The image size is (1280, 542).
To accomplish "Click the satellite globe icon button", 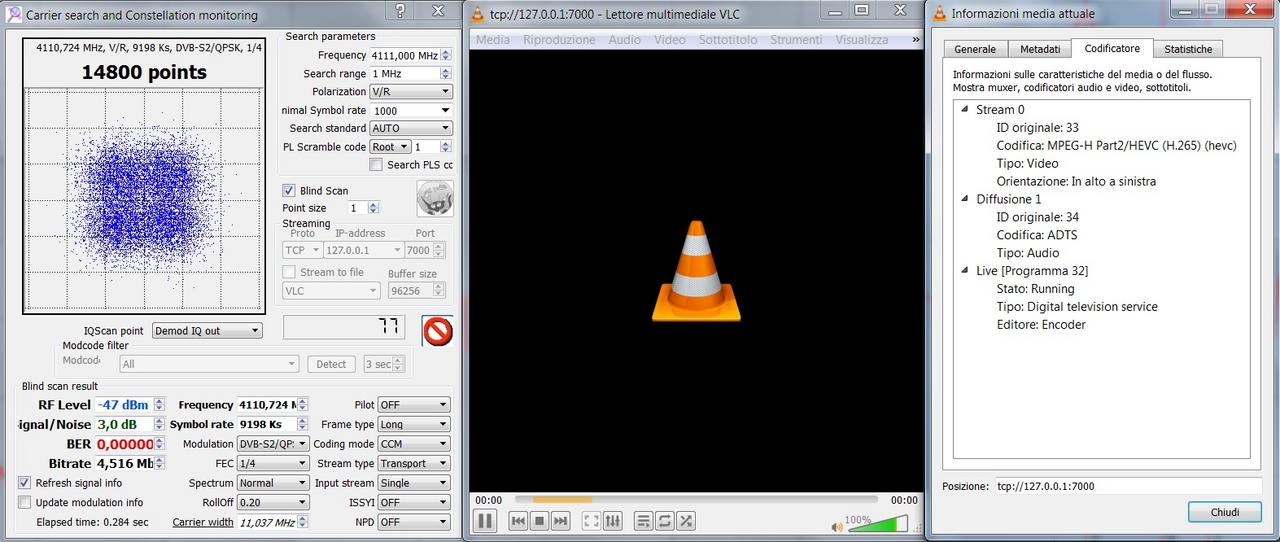I will 435,198.
